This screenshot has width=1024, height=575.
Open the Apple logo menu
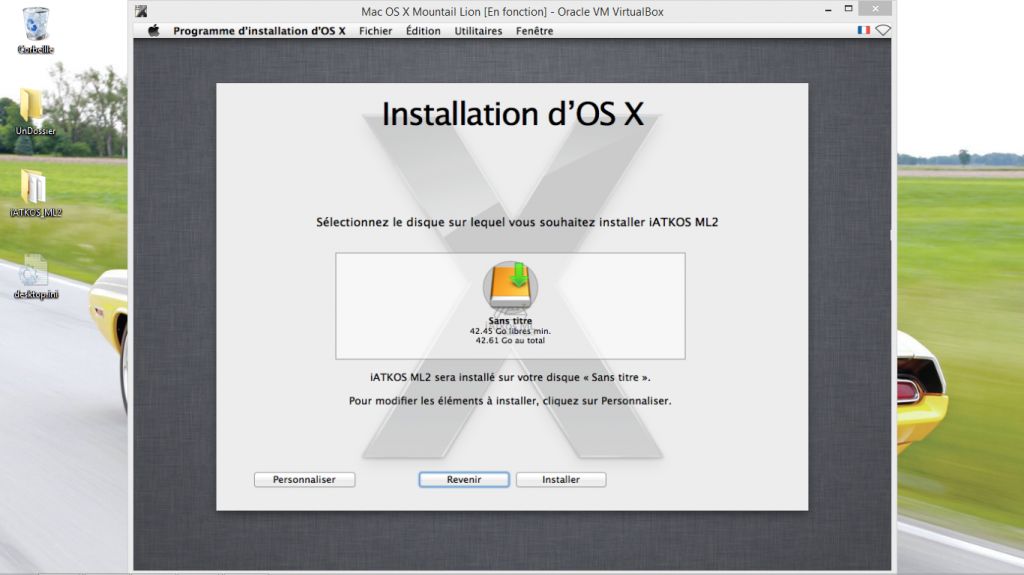click(x=154, y=31)
